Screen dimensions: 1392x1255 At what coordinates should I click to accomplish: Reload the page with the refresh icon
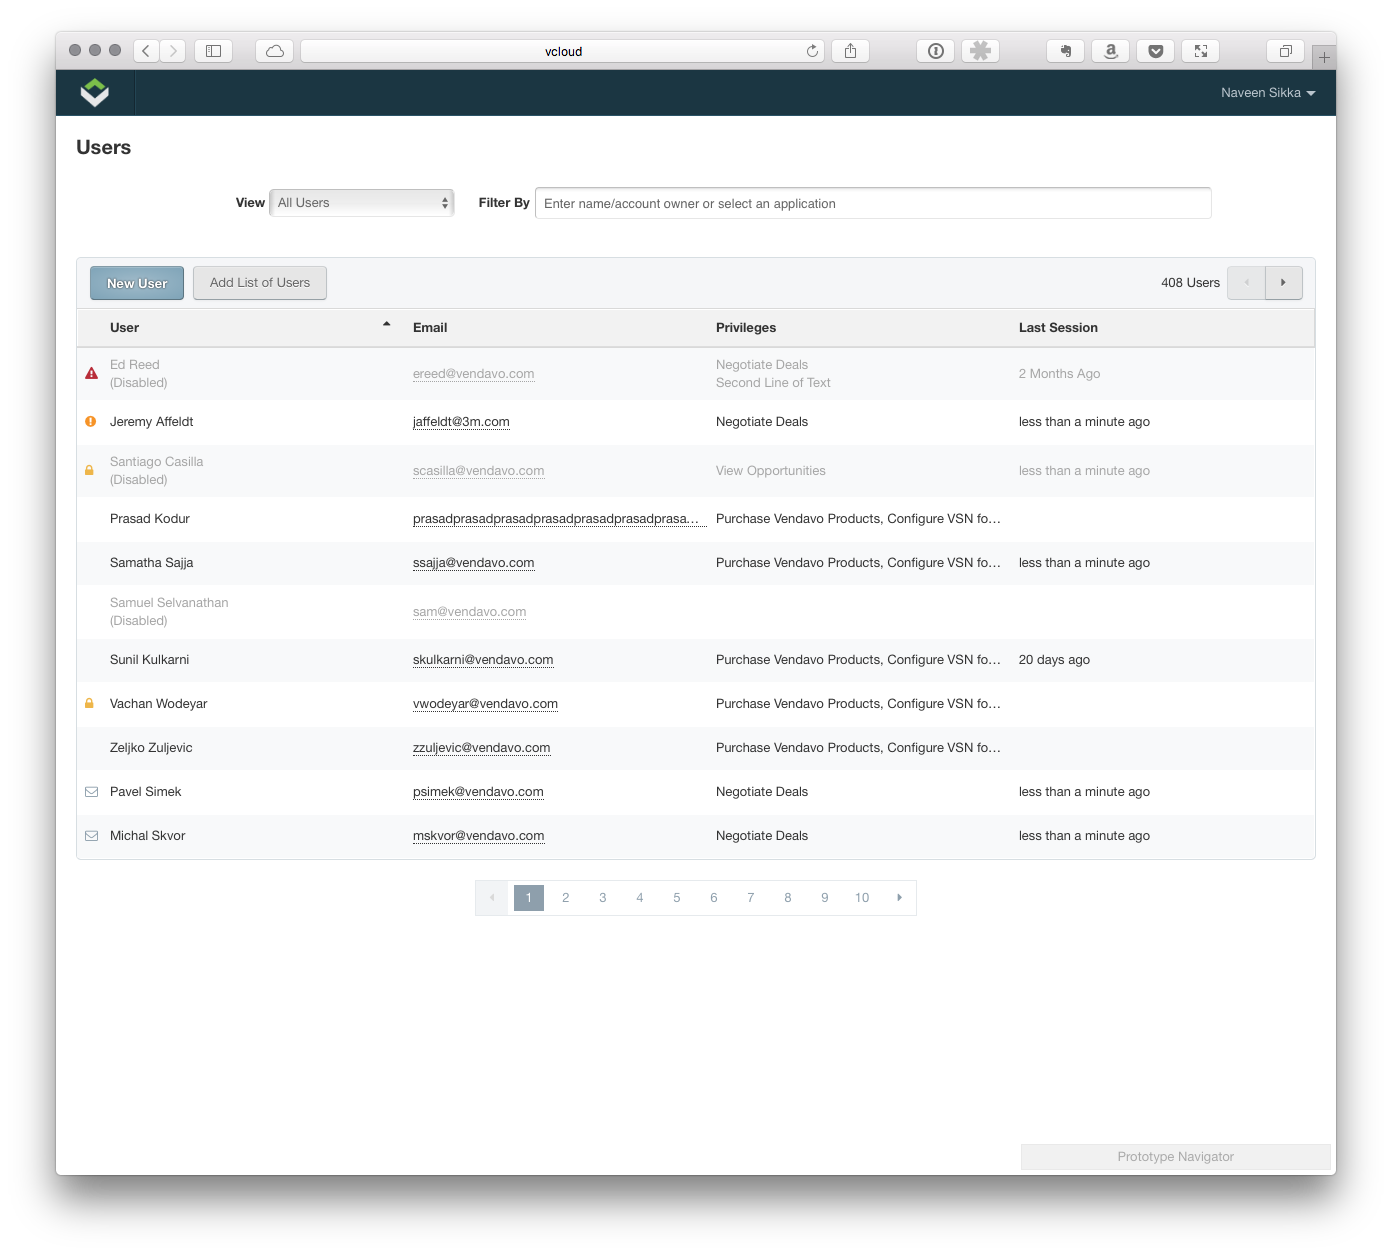click(x=812, y=51)
